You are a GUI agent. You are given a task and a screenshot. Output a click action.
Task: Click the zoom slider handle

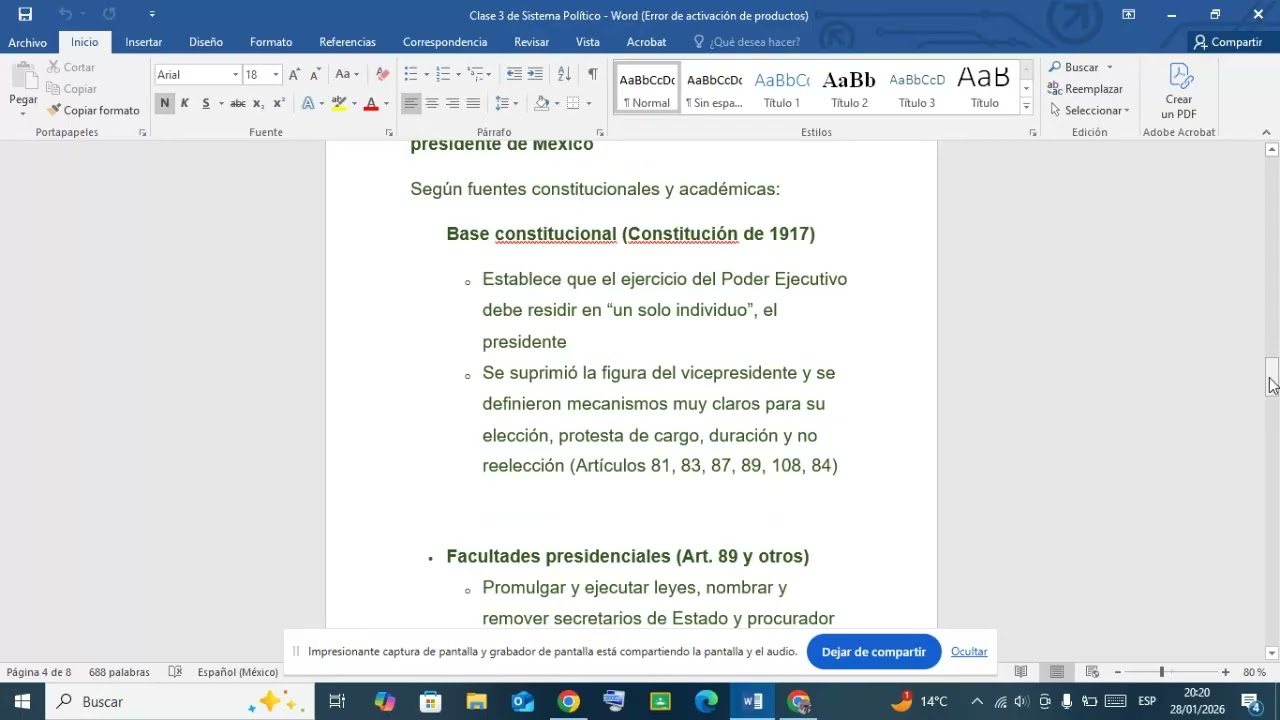(x=1161, y=672)
